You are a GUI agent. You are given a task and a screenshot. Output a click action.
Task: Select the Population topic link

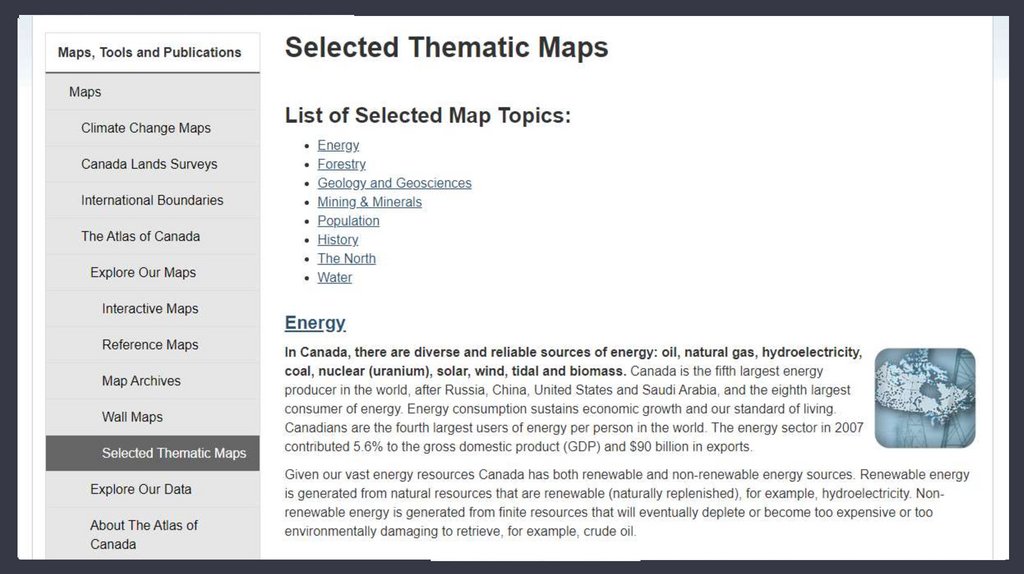coord(348,221)
